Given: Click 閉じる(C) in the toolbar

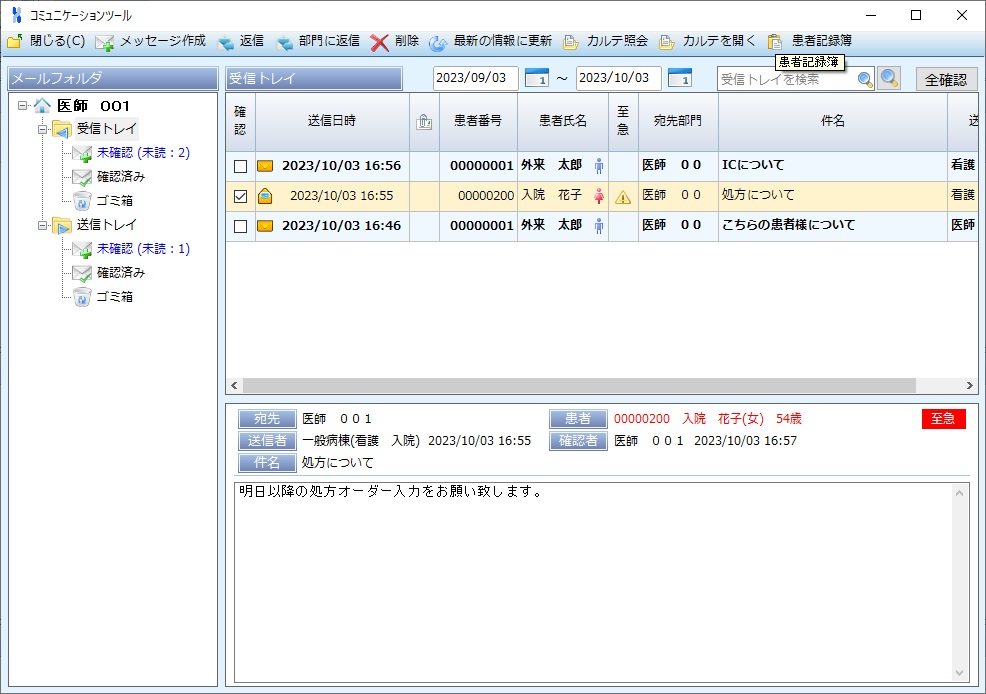Looking at the screenshot, I should [46, 42].
